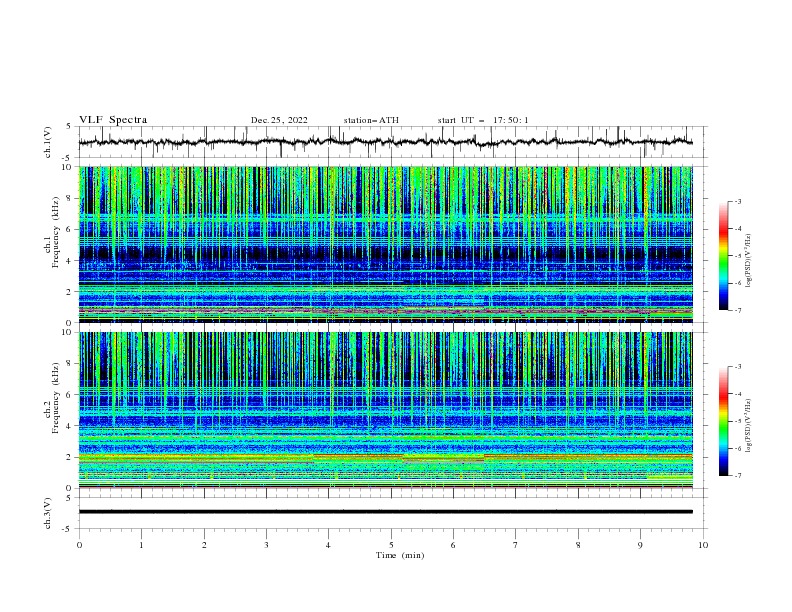
Task: Click the "-7" tick on ch.1 colorbar
Action: point(738,310)
